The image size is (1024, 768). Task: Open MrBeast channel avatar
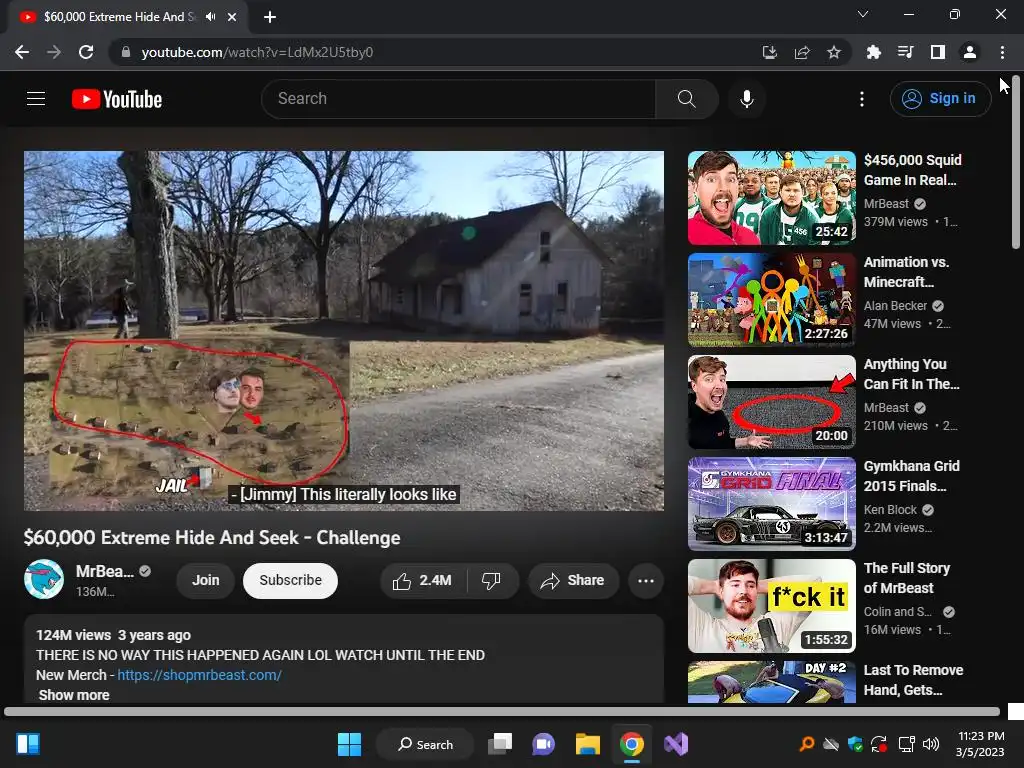pos(44,579)
